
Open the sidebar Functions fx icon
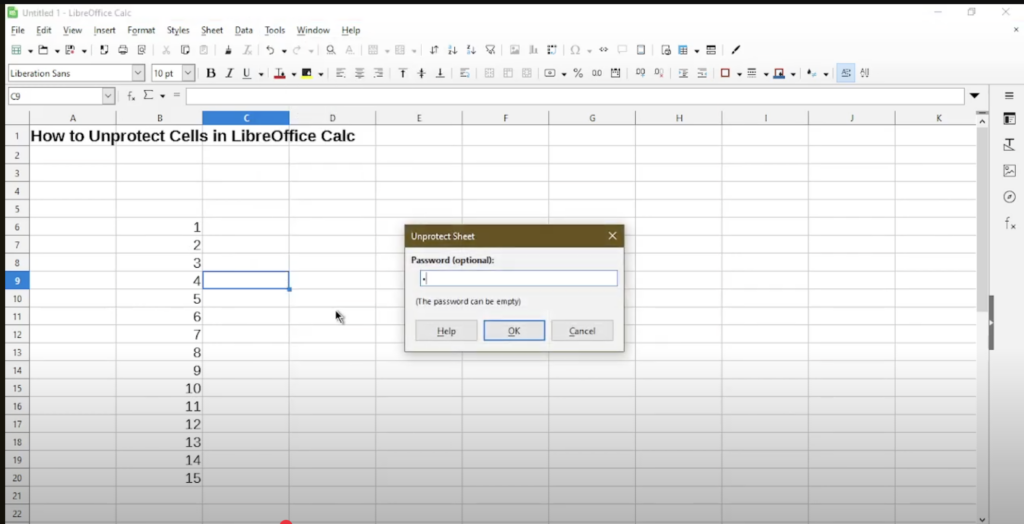coord(1010,223)
